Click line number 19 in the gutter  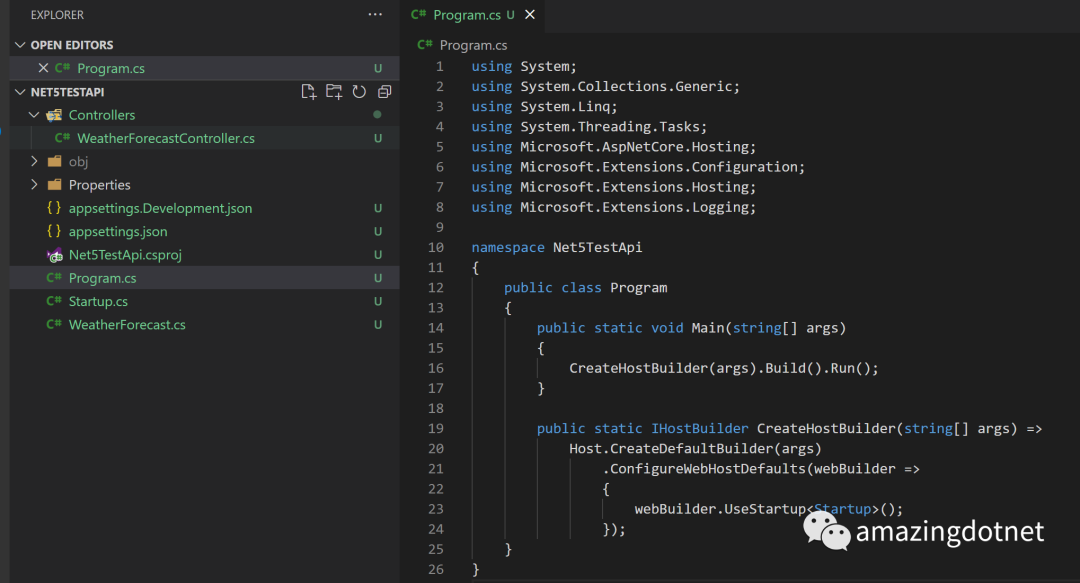(x=435, y=429)
